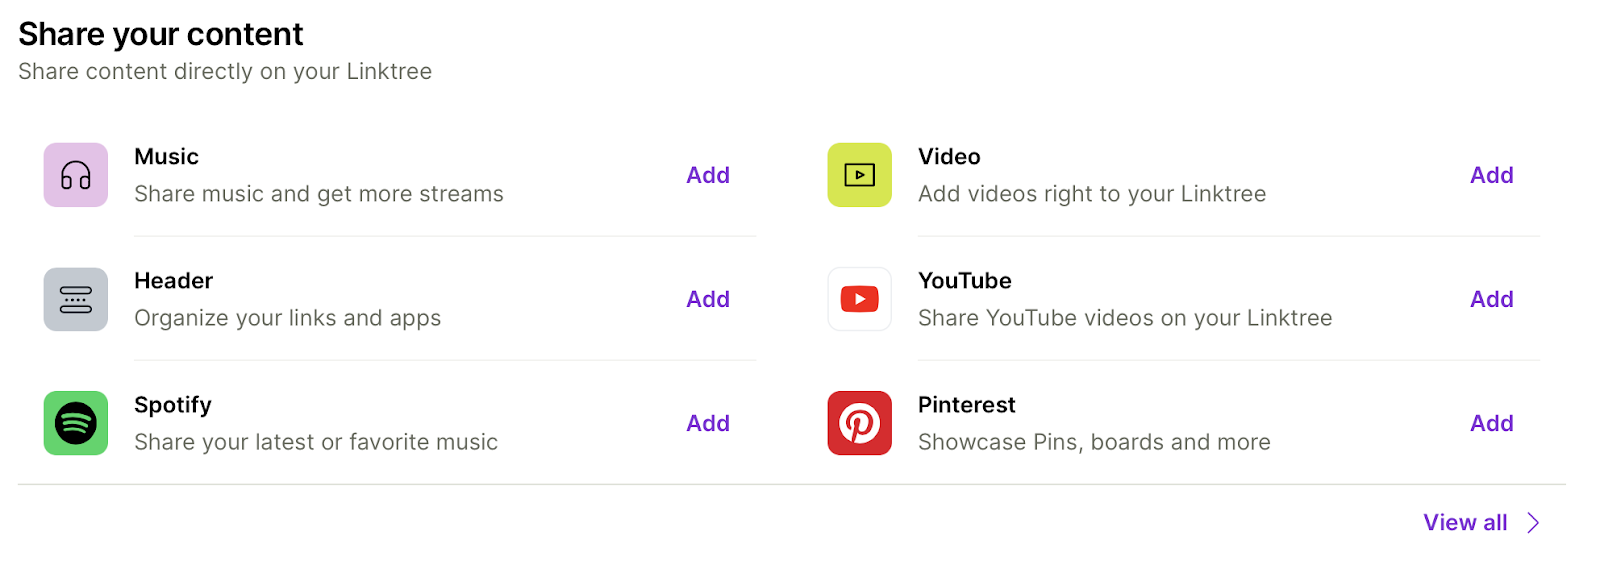Select the Music title text
This screenshot has height=569, width=1600.
point(166,157)
